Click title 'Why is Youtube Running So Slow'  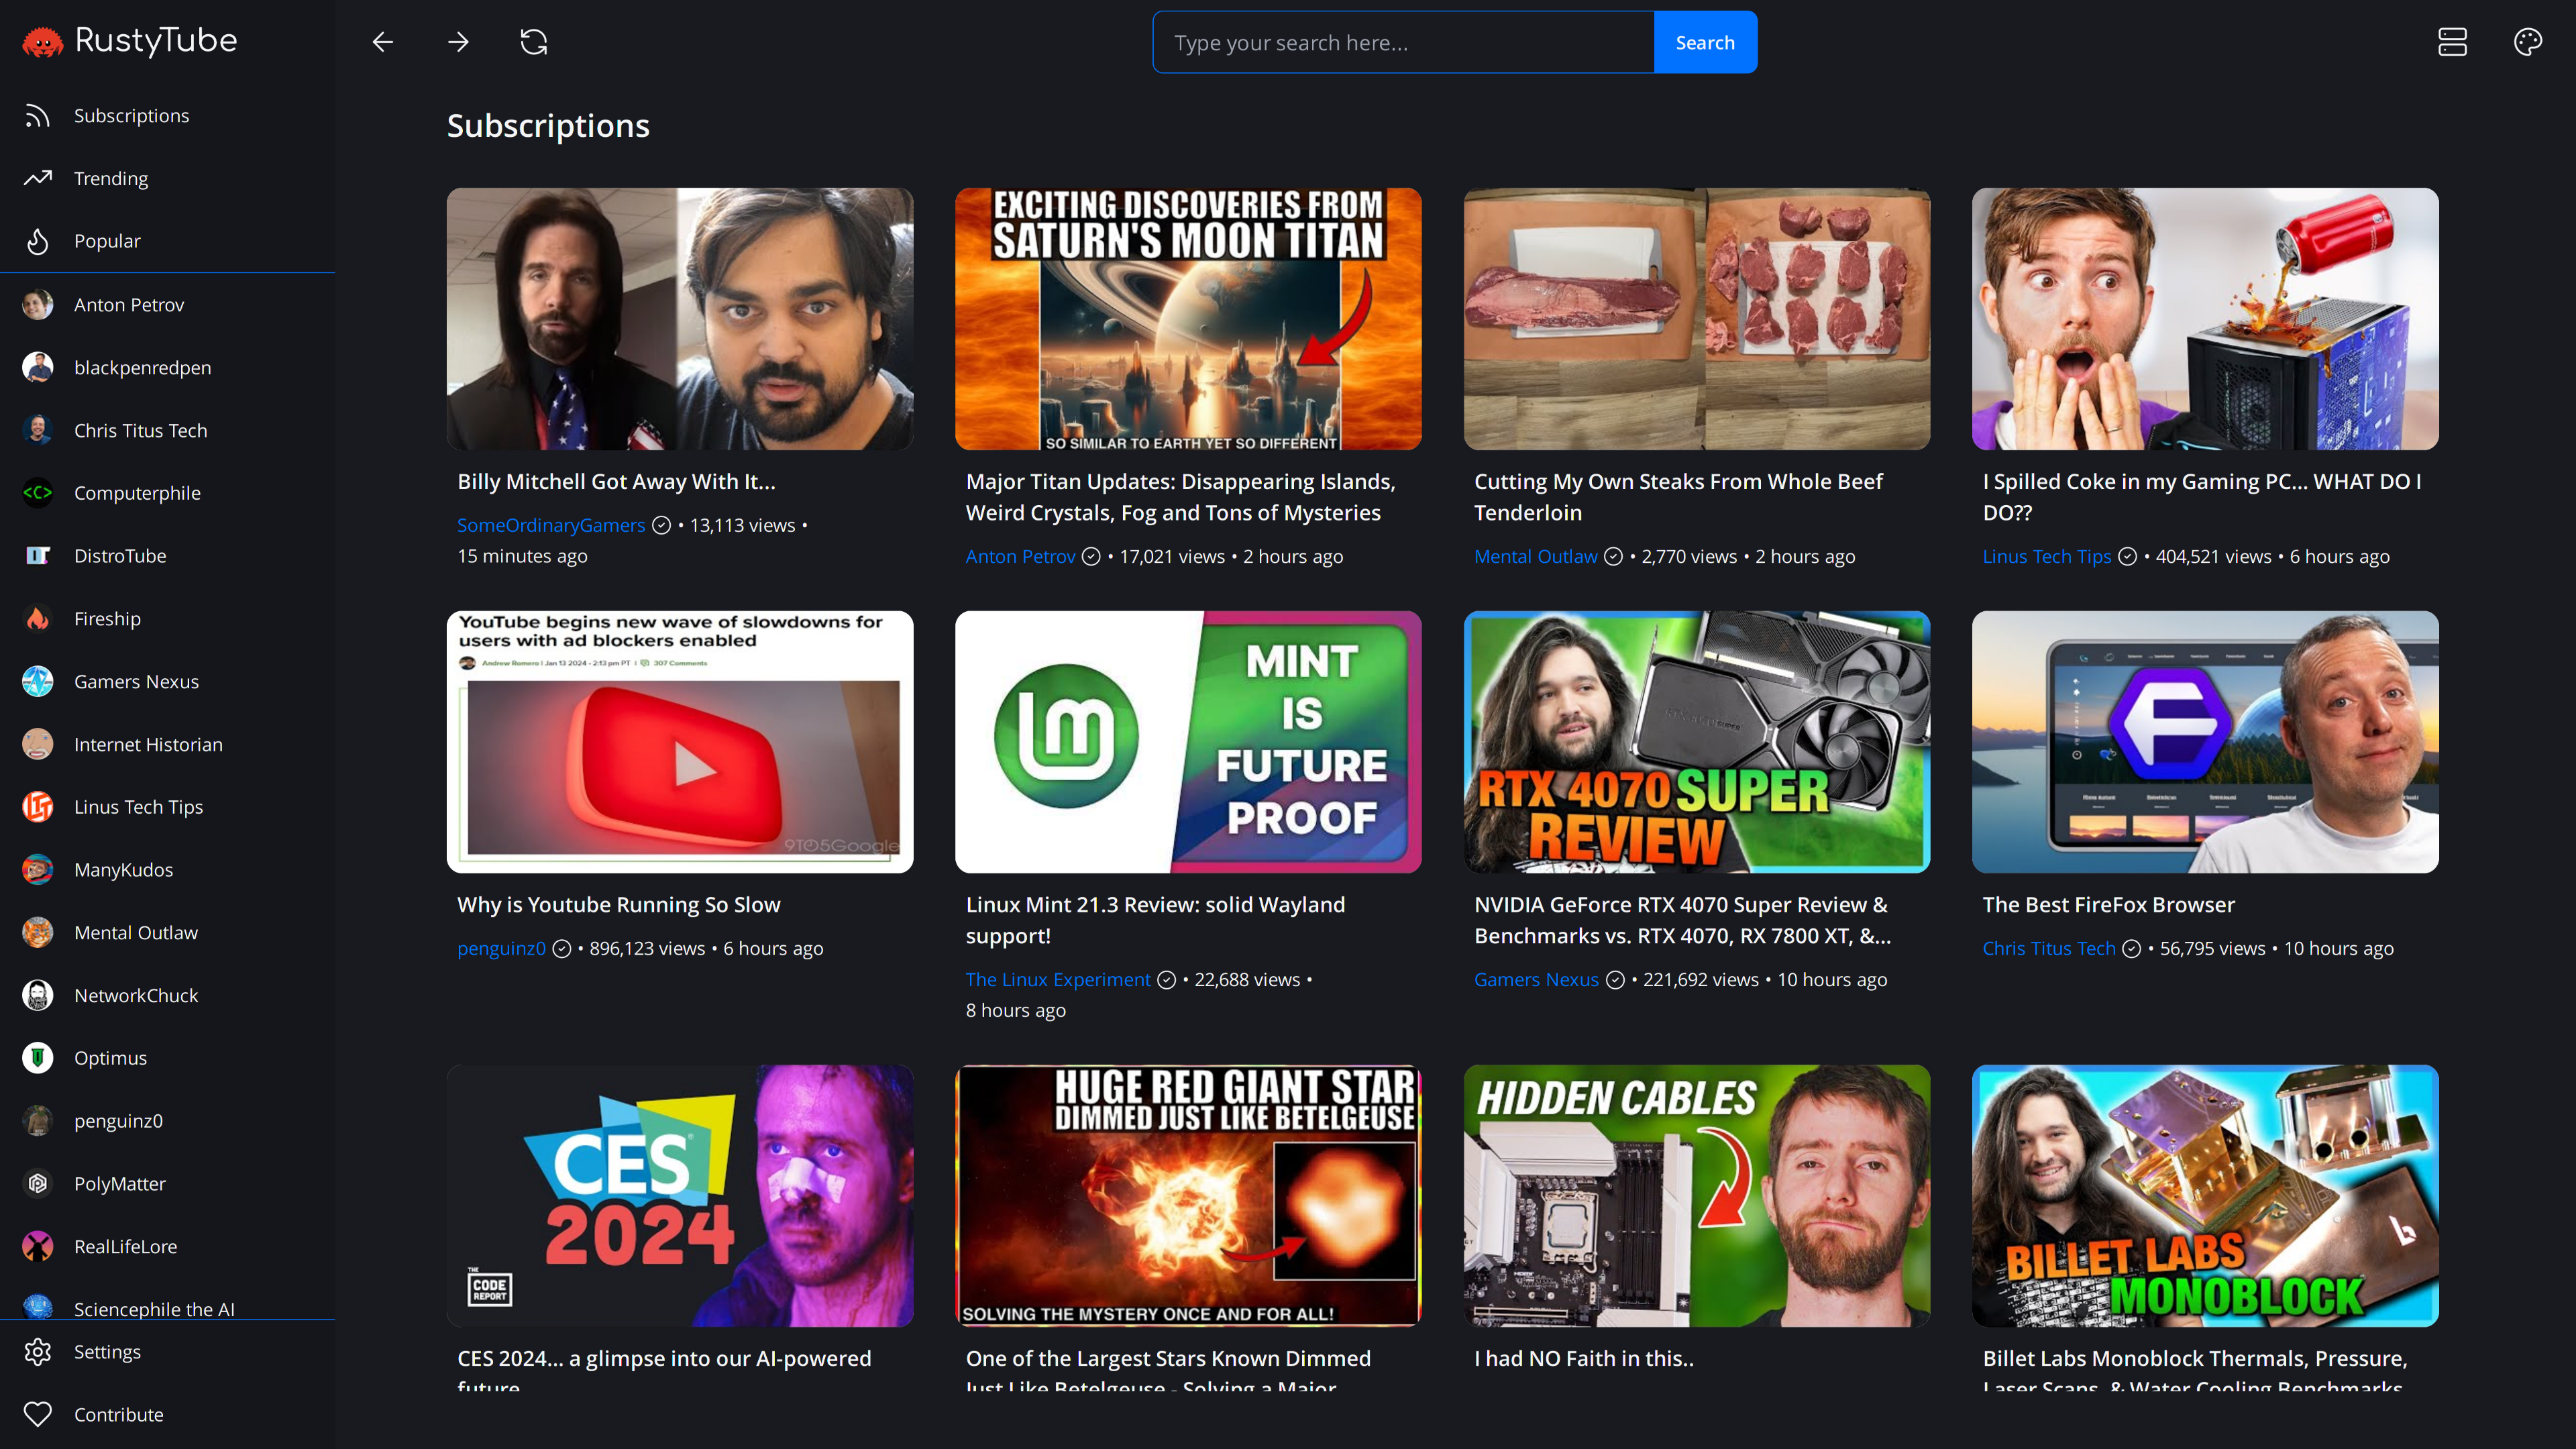point(619,905)
